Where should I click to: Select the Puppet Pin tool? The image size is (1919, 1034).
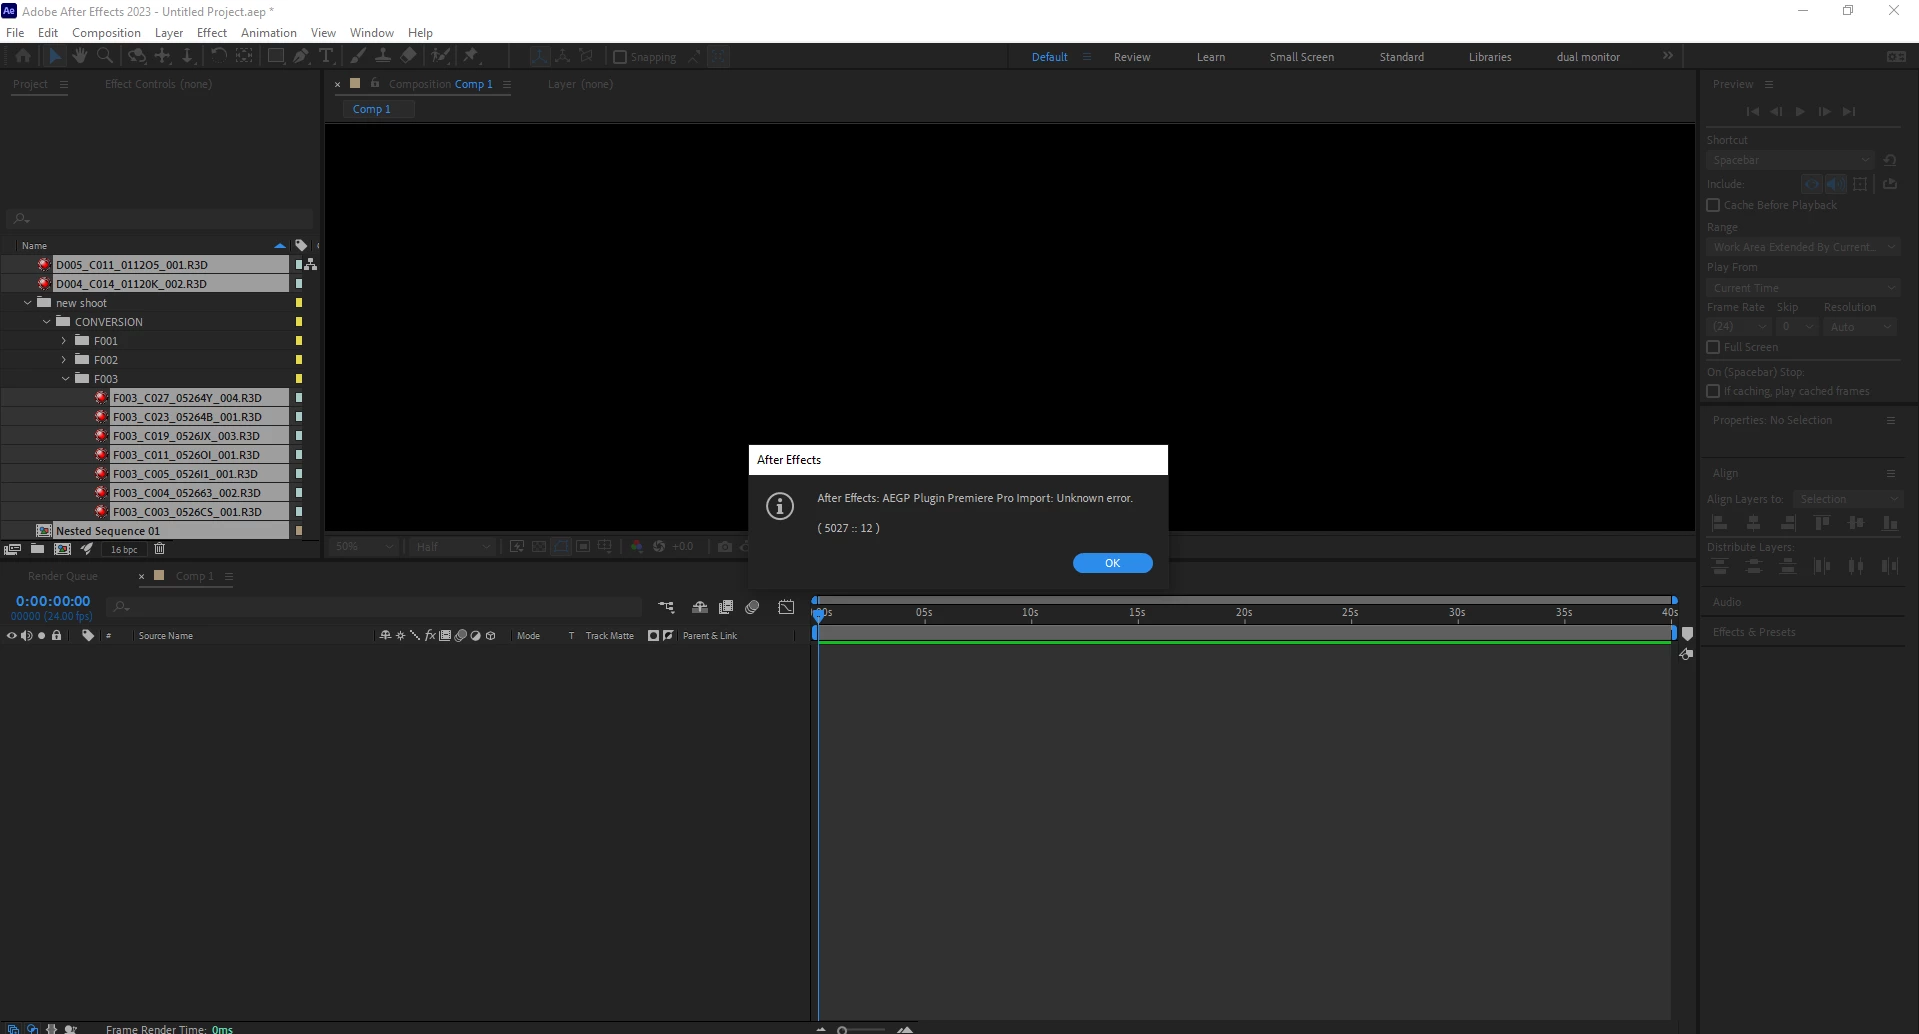[471, 57]
